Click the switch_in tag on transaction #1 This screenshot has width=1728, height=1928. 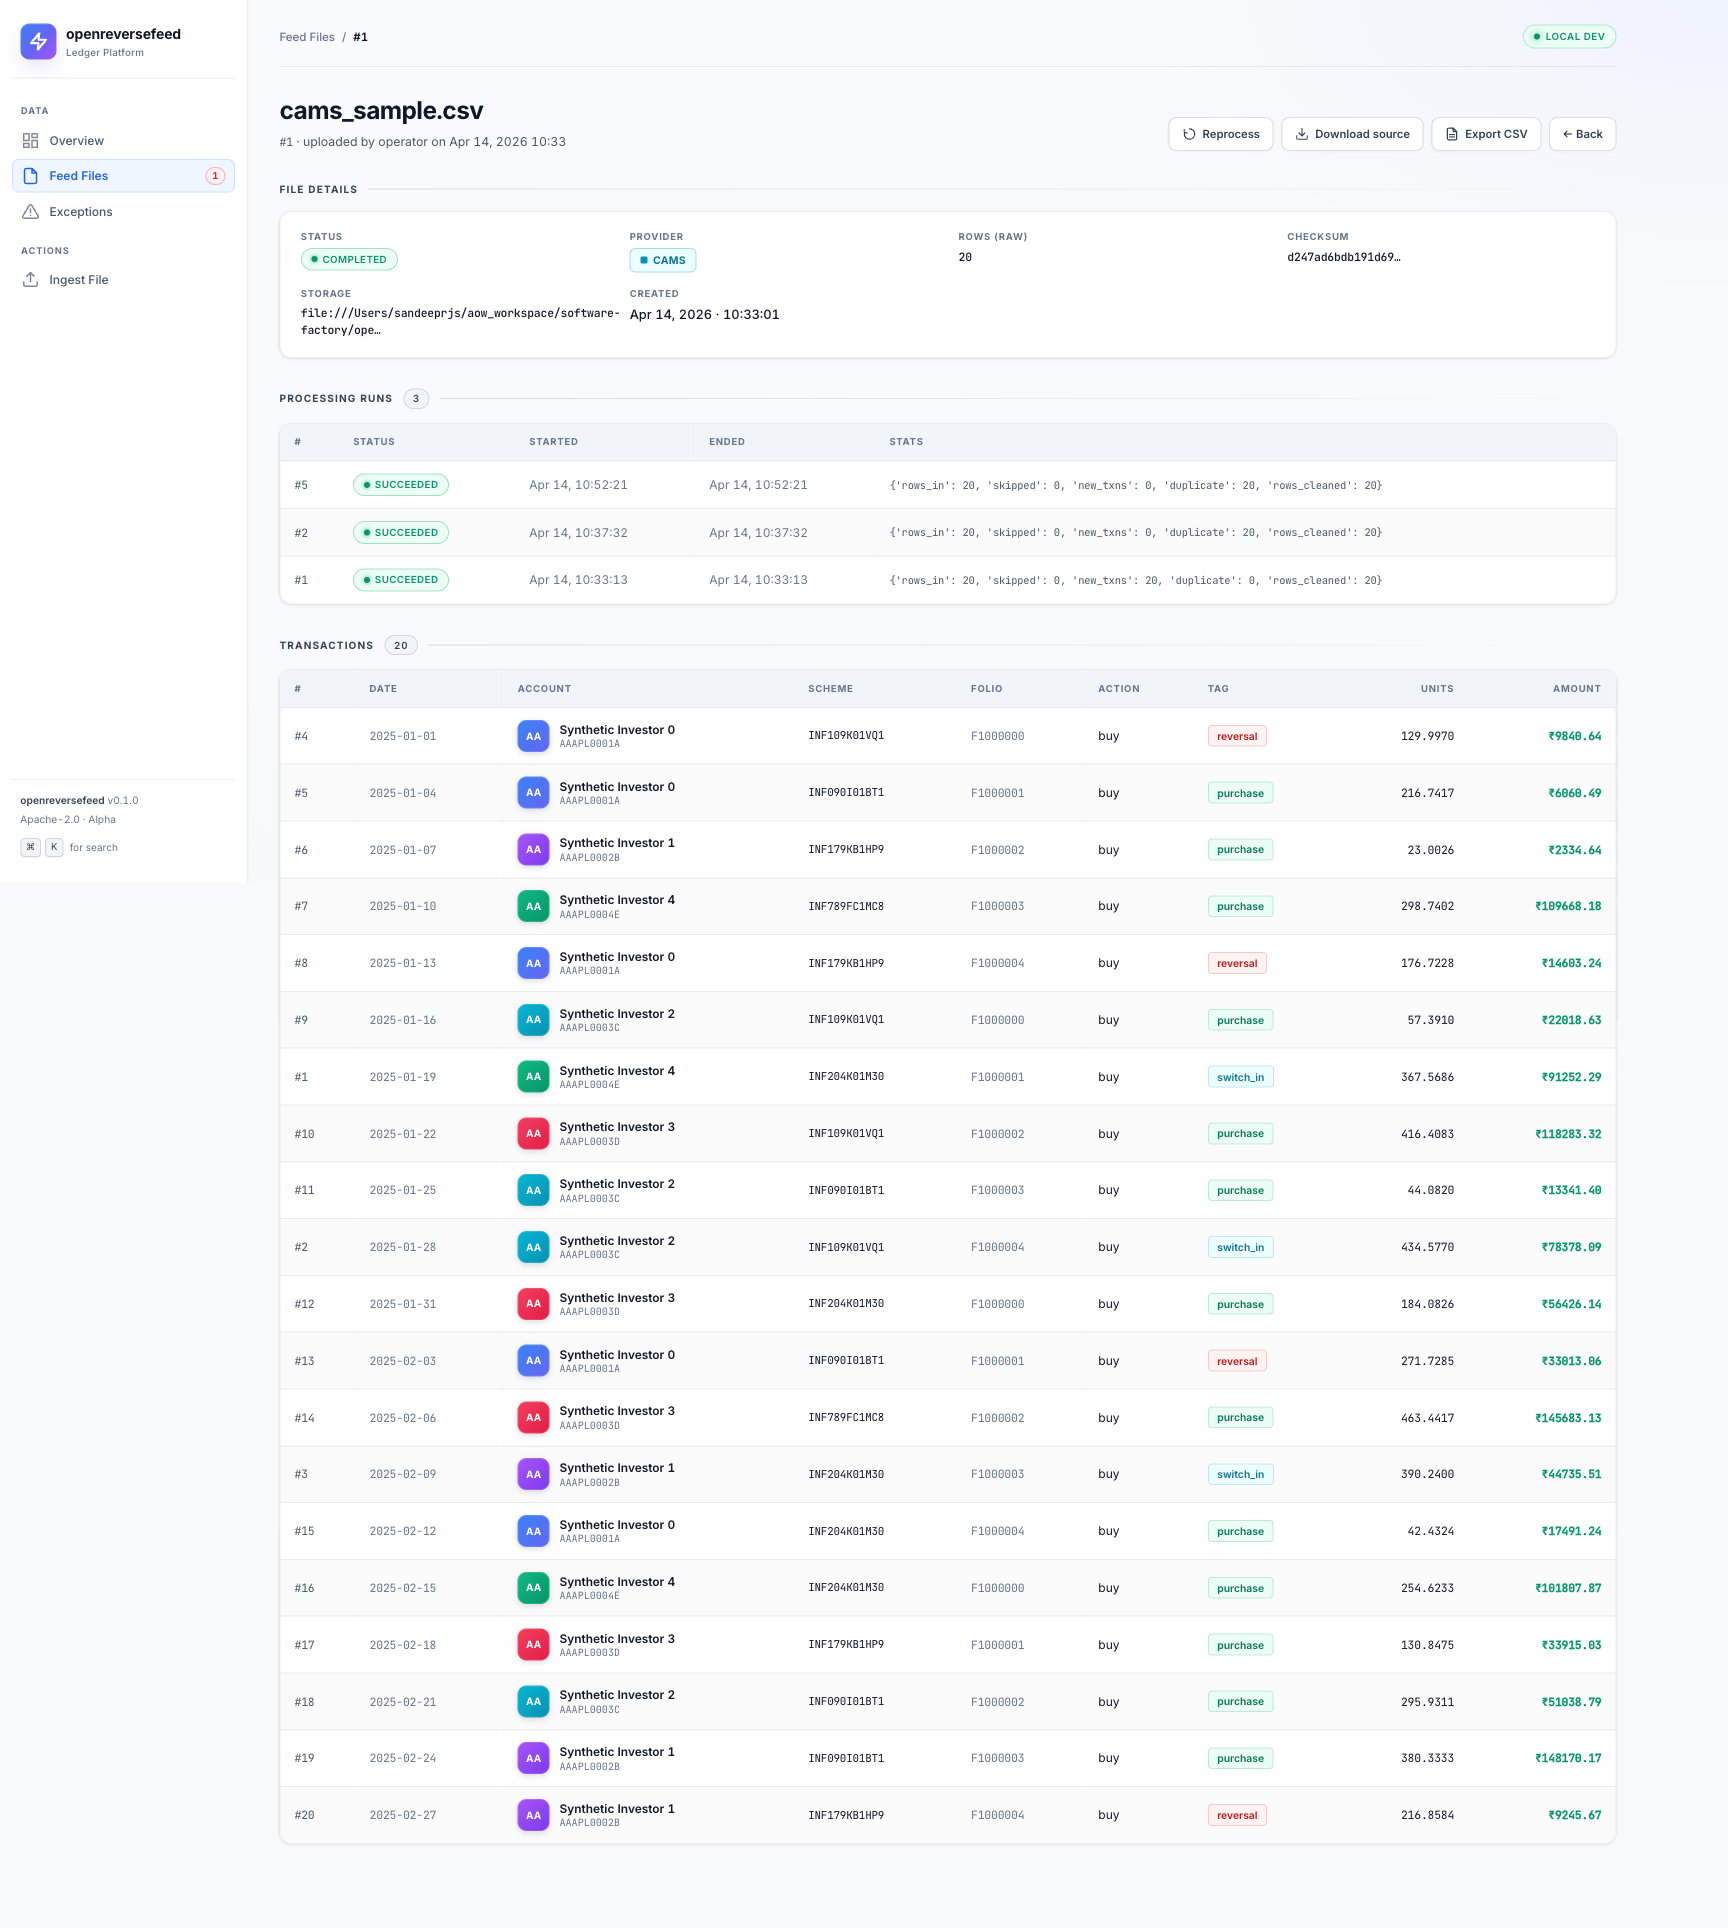pyautogui.click(x=1240, y=1077)
